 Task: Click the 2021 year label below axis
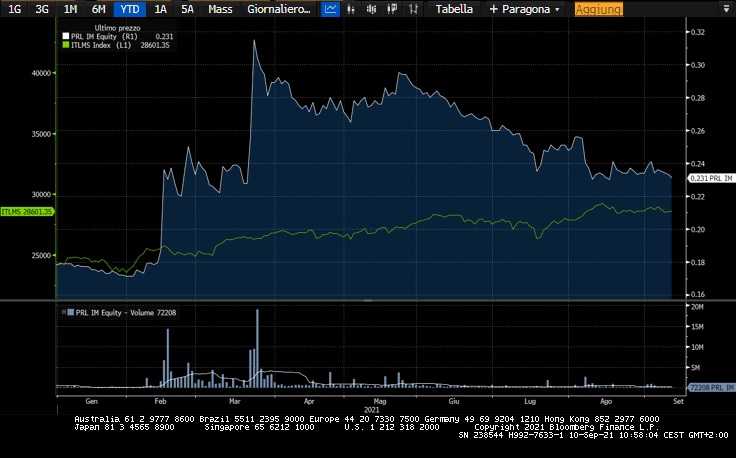point(371,410)
